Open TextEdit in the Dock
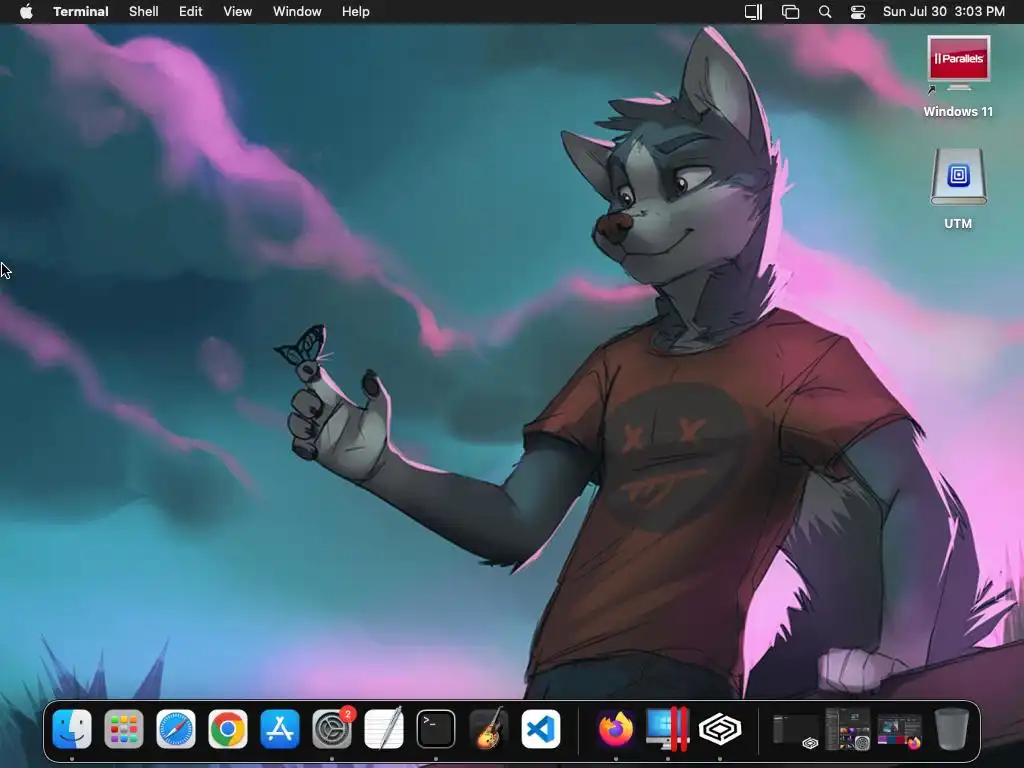The width and height of the screenshot is (1024, 768). [x=383, y=729]
